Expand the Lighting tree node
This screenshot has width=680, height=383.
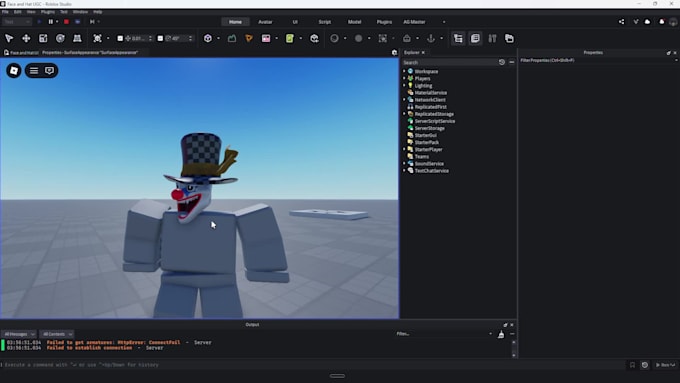point(404,85)
